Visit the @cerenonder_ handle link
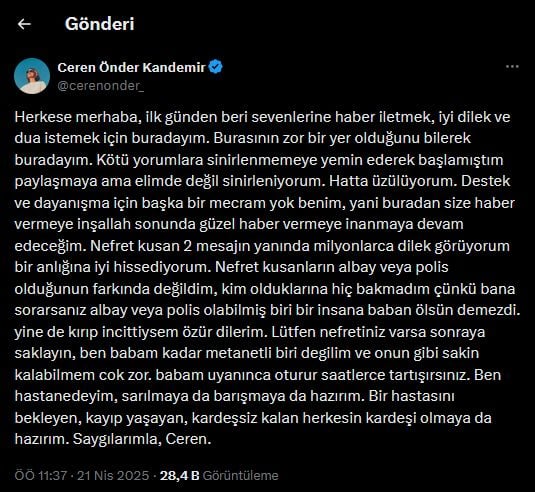Image resolution: width=535 pixels, height=492 pixels. [101, 86]
